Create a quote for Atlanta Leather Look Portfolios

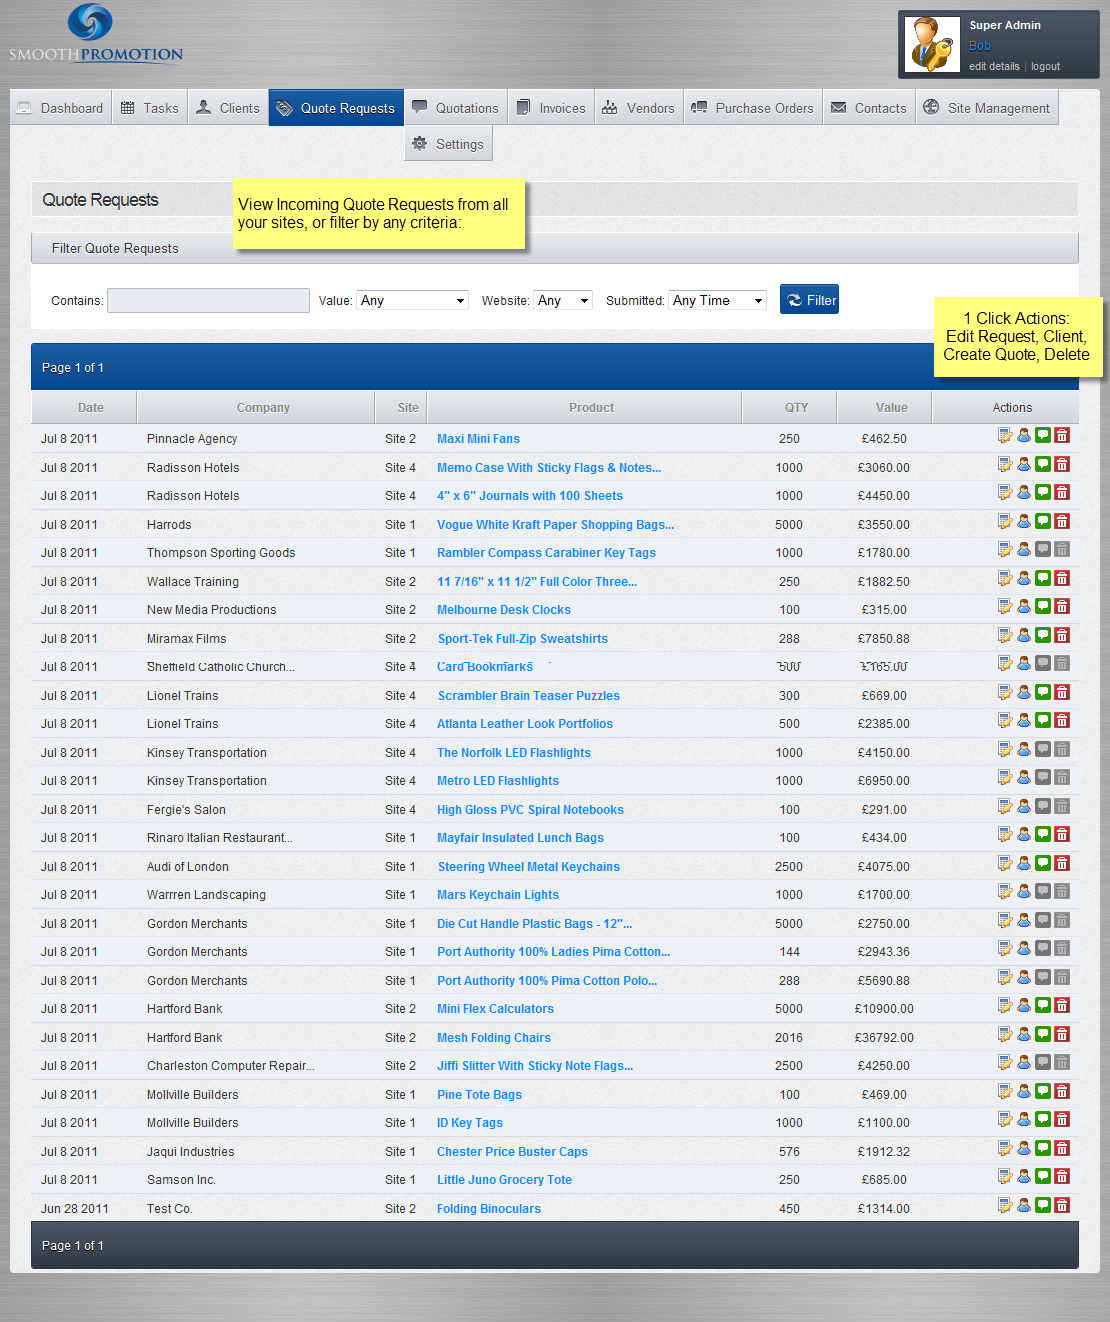1043,720
